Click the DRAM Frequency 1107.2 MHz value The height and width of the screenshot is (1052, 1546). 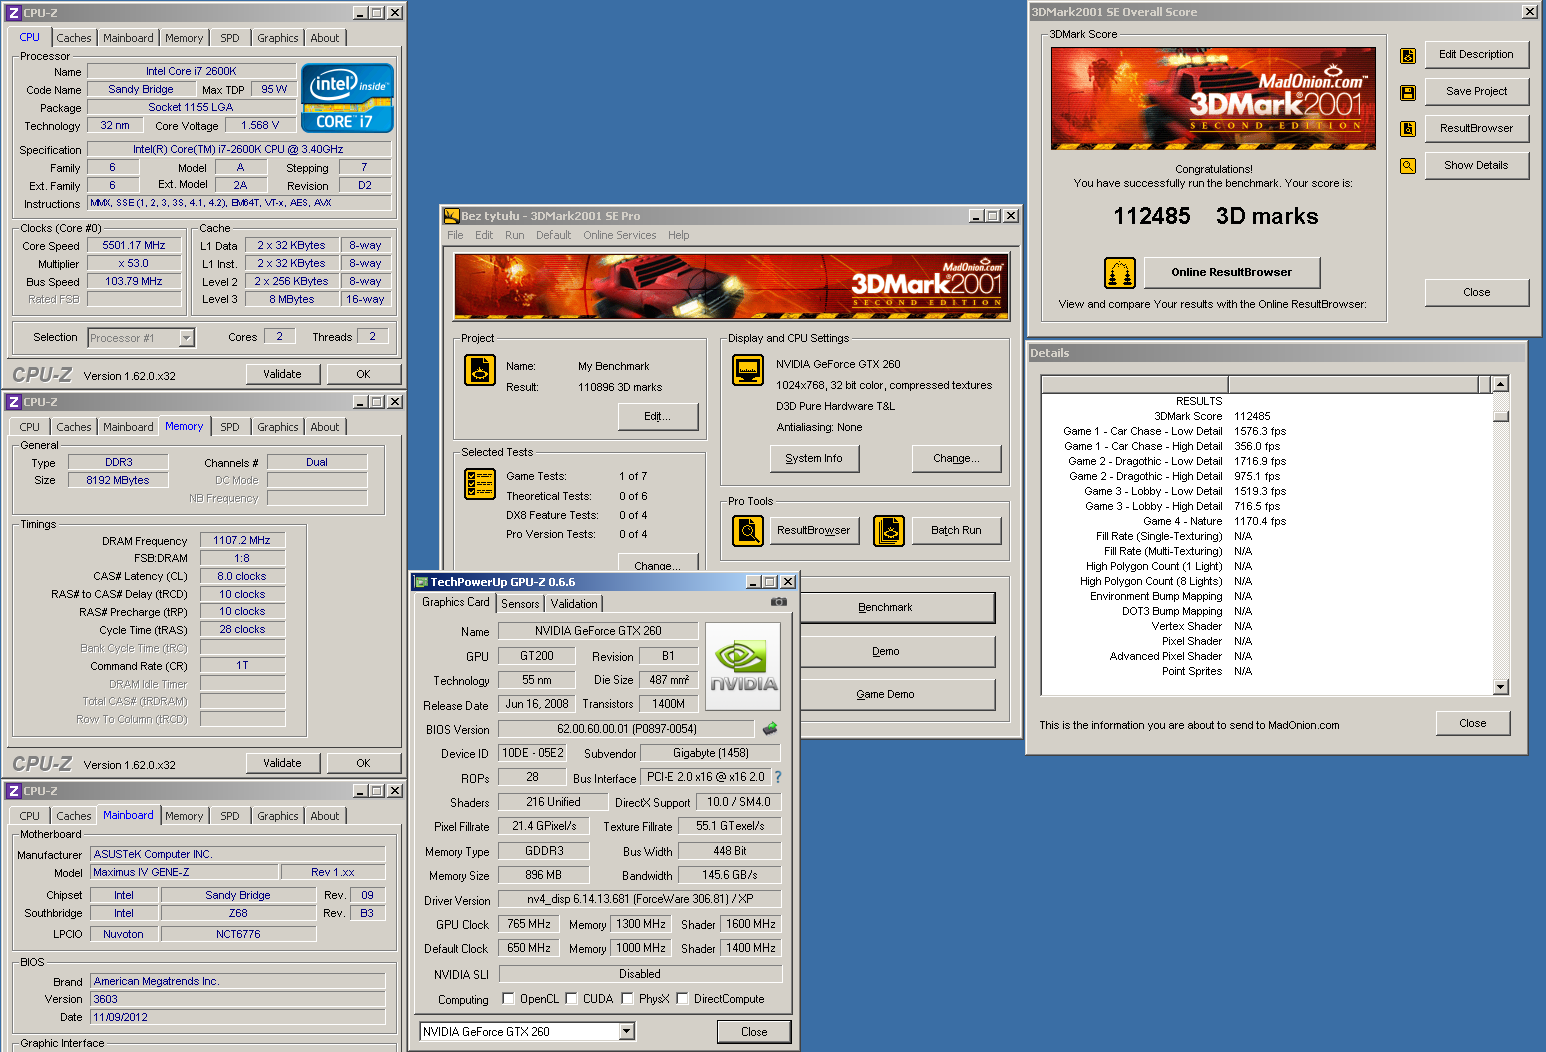point(242,540)
